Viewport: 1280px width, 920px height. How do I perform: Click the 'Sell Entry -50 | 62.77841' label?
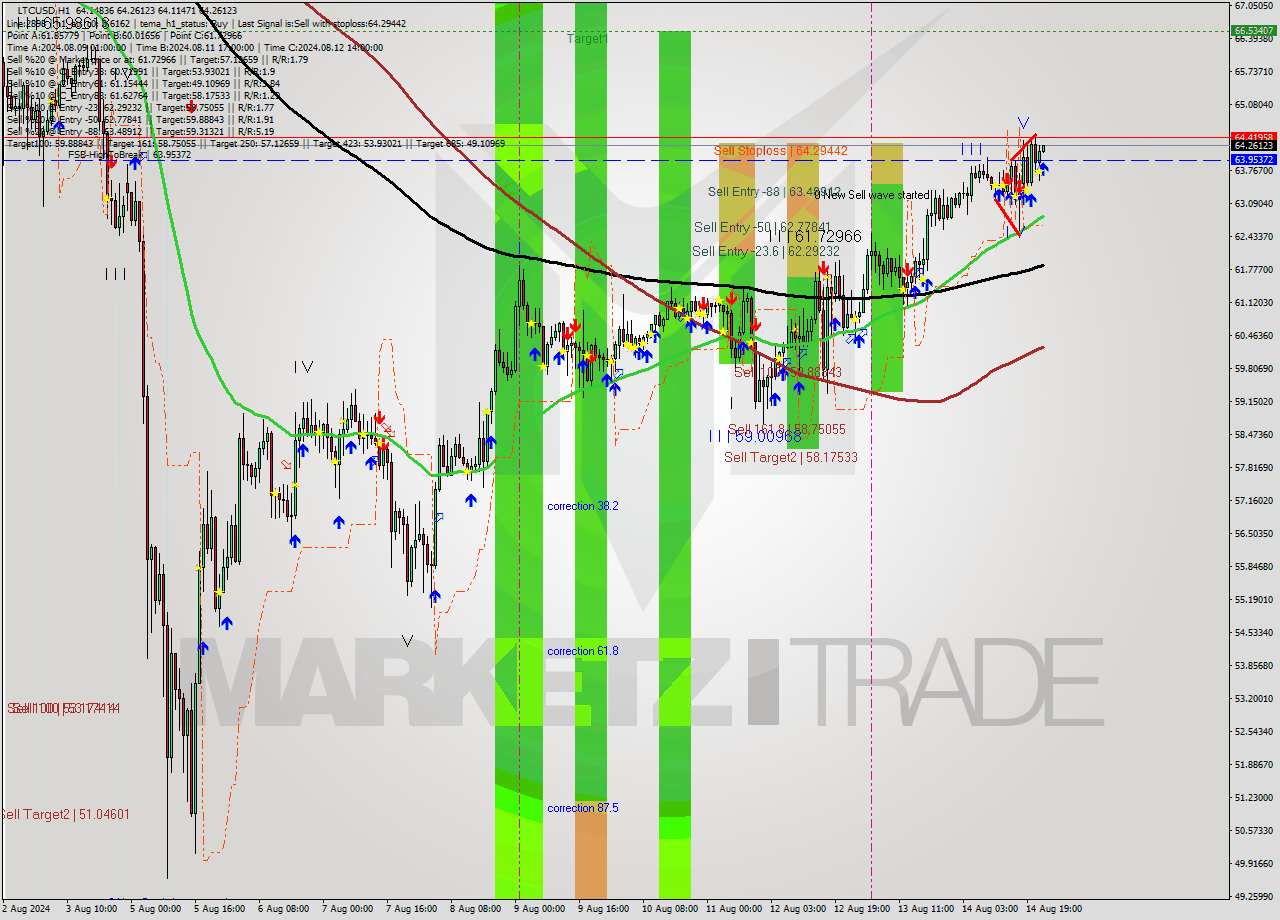coord(763,227)
